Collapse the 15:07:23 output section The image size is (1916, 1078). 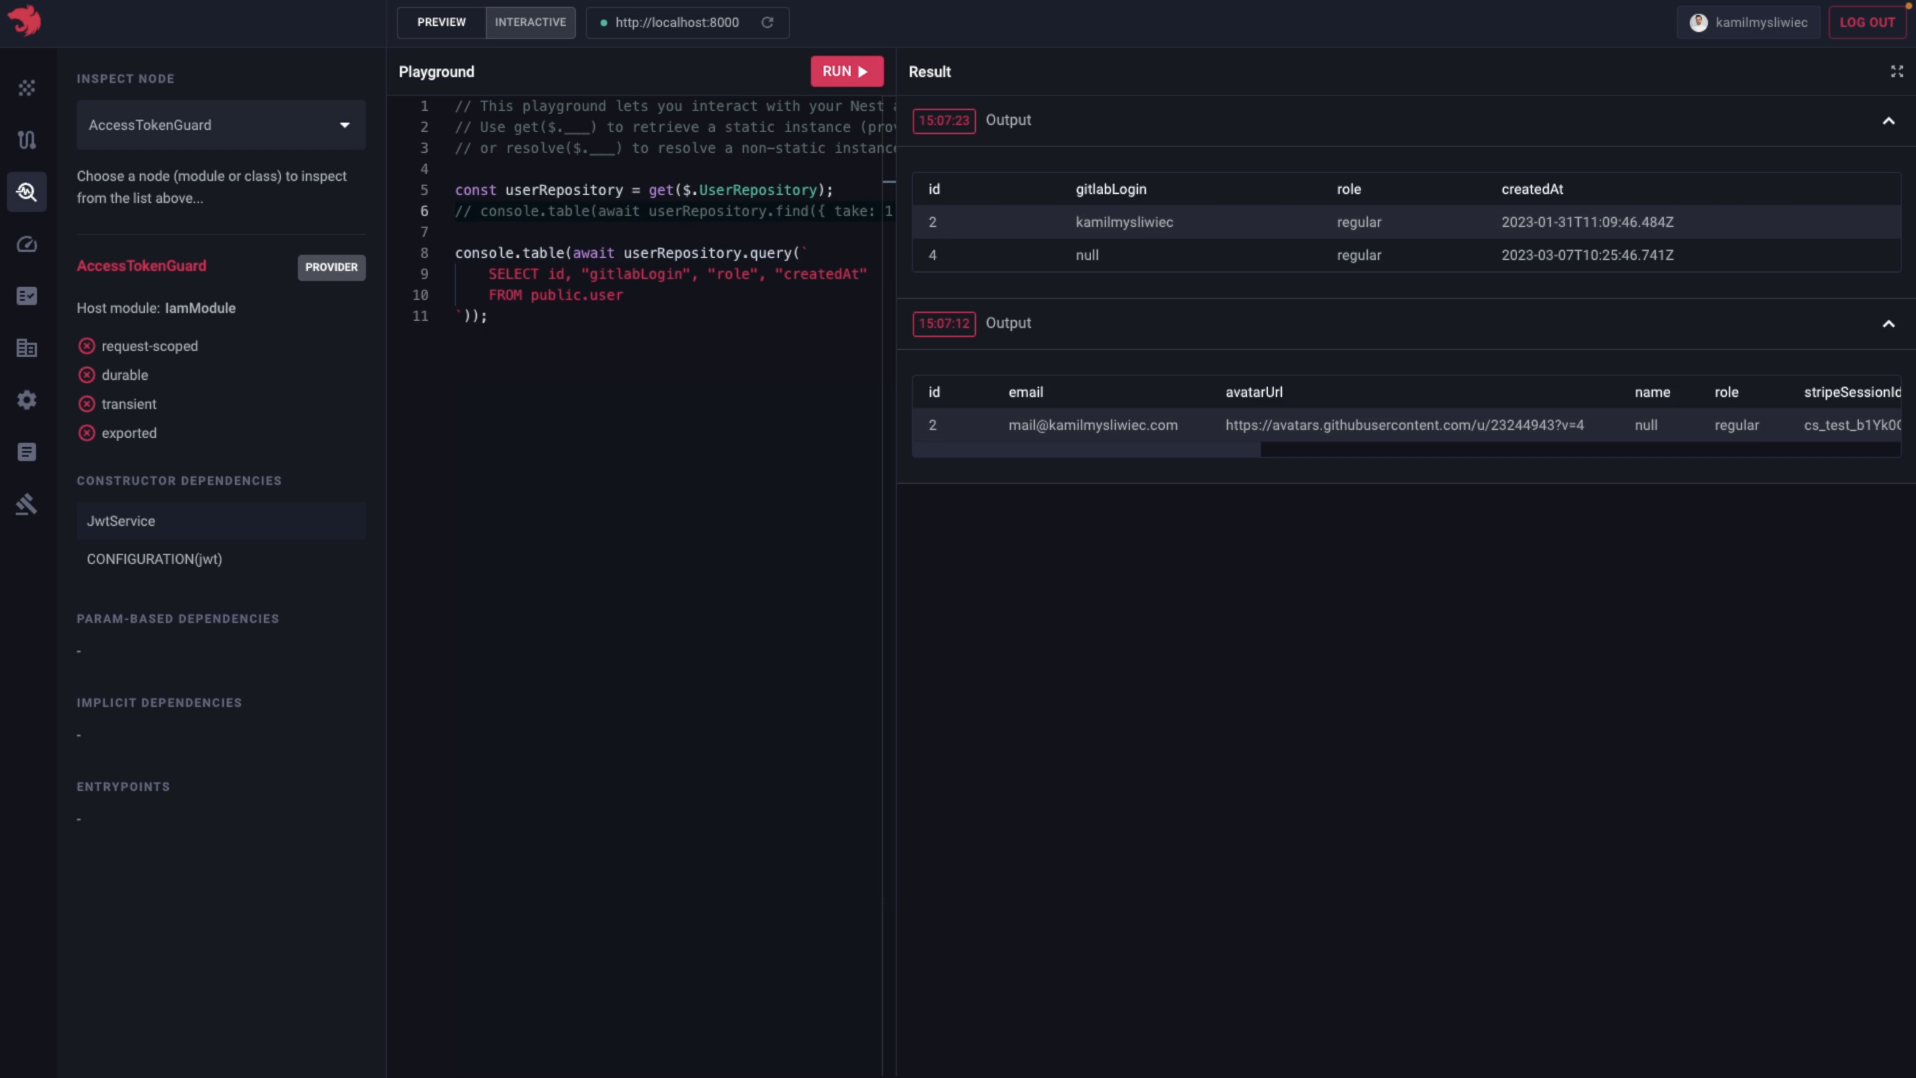click(x=1888, y=121)
